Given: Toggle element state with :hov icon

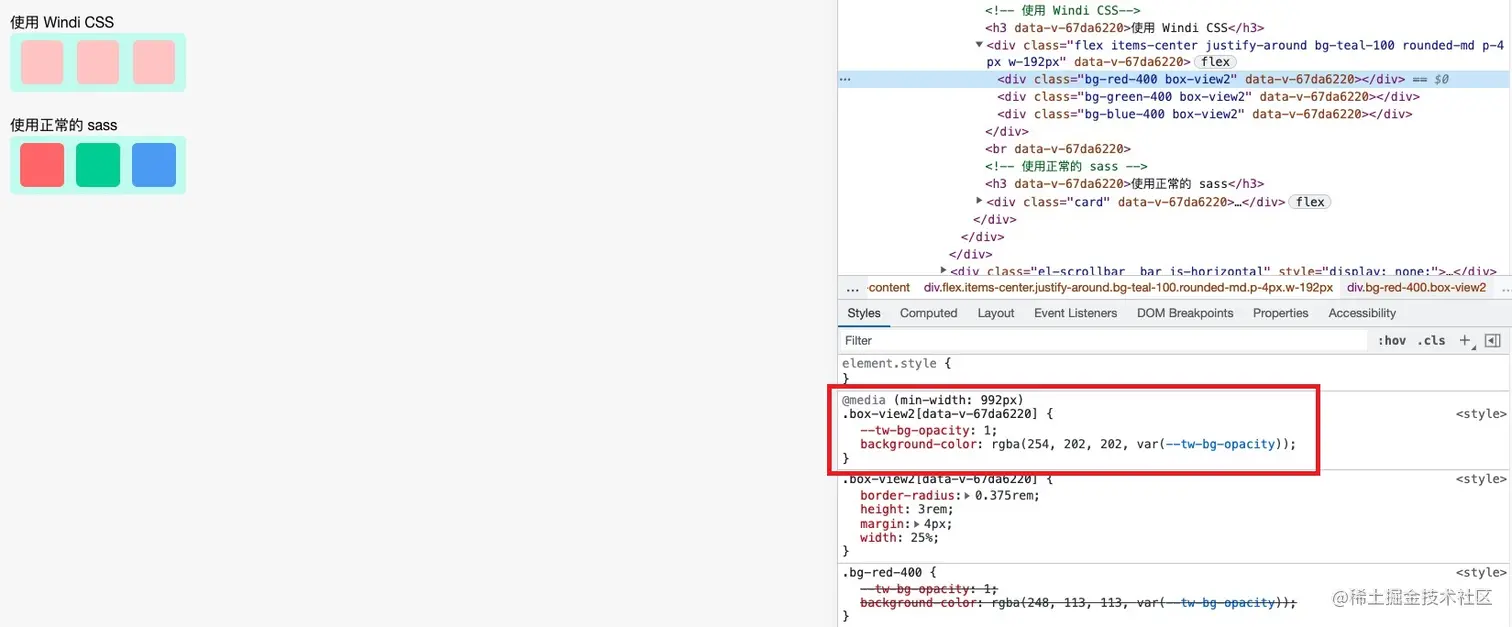Looking at the screenshot, I should tap(1392, 340).
